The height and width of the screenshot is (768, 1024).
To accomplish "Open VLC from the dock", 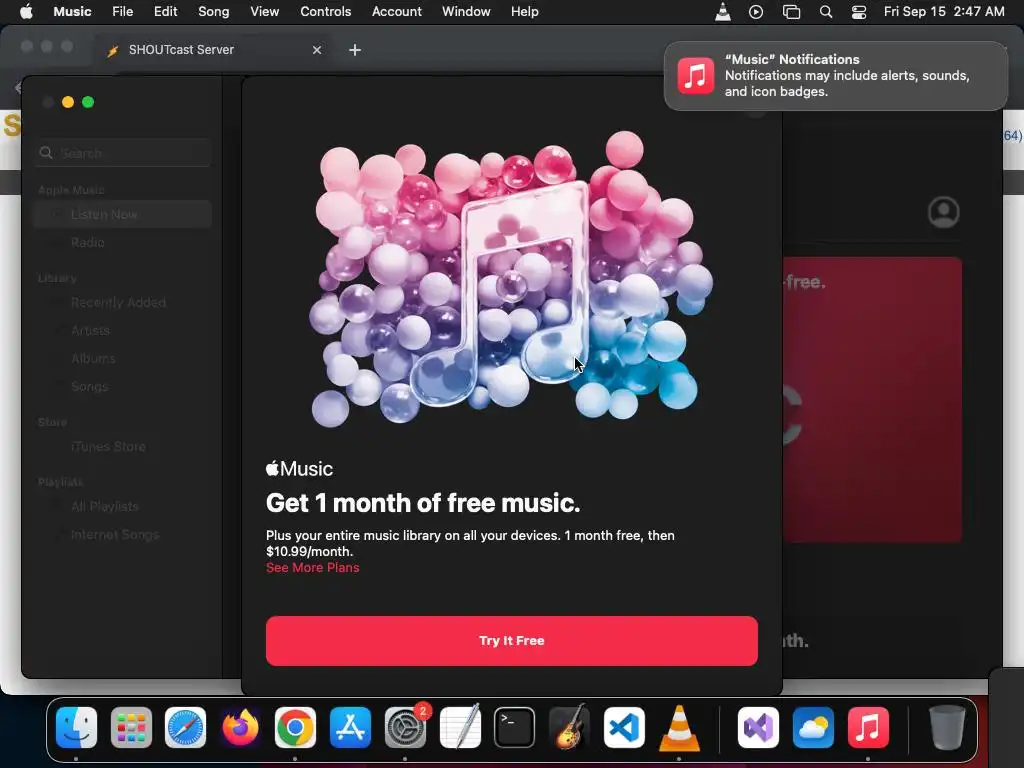I will click(x=679, y=727).
